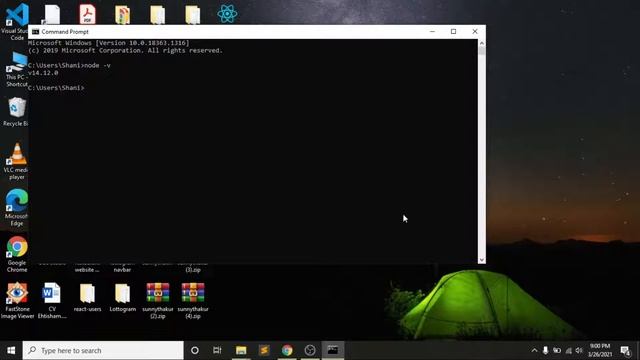640x360 pixels.
Task: Open the notification center icon
Action: [625, 350]
